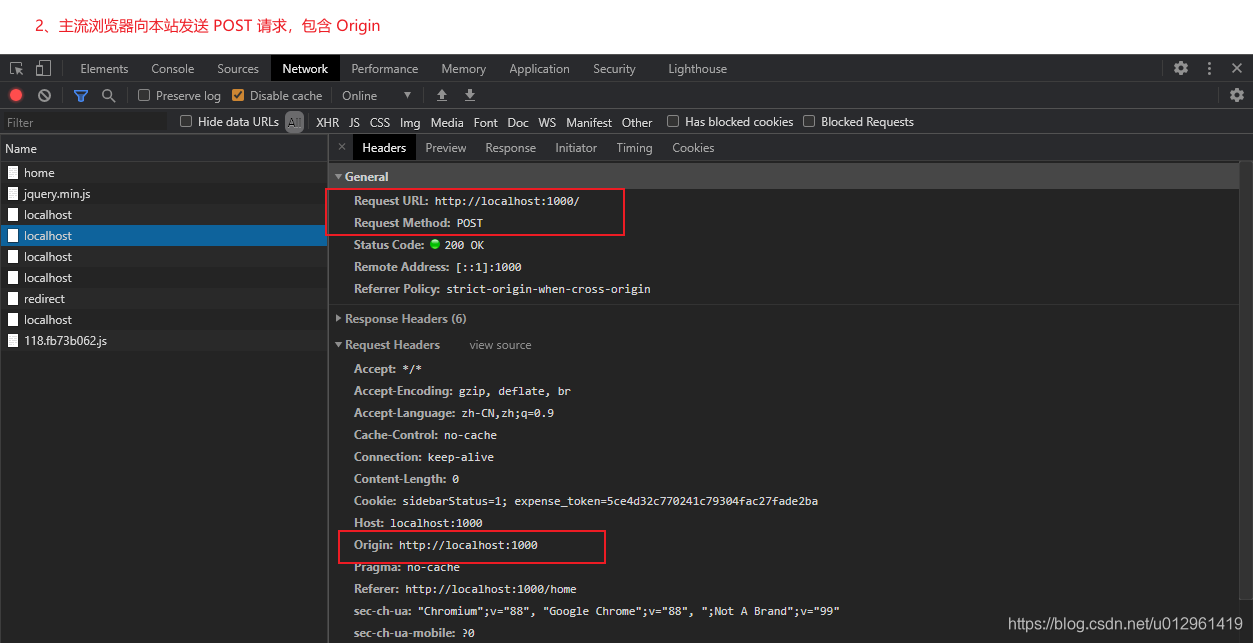Open Network panel settings gear
This screenshot has height=643, width=1253.
(1237, 95)
